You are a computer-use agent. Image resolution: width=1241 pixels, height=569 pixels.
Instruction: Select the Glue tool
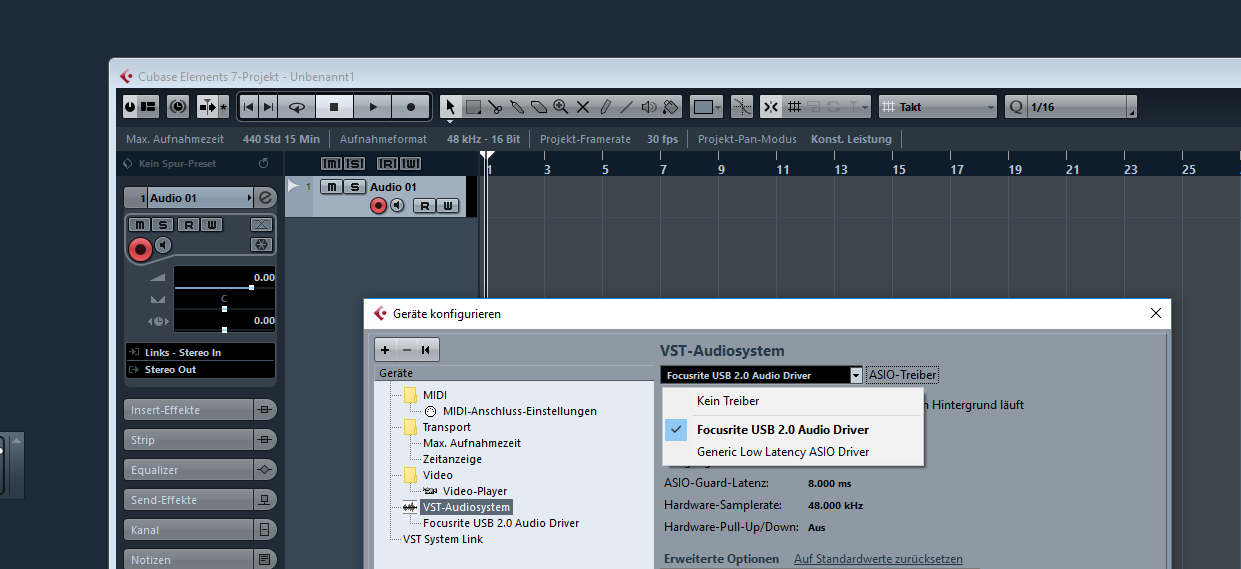coord(517,106)
